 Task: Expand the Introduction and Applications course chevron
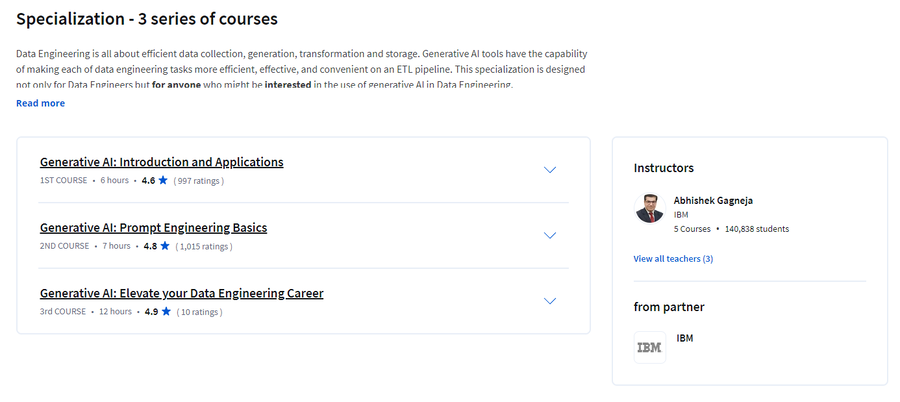tap(550, 170)
